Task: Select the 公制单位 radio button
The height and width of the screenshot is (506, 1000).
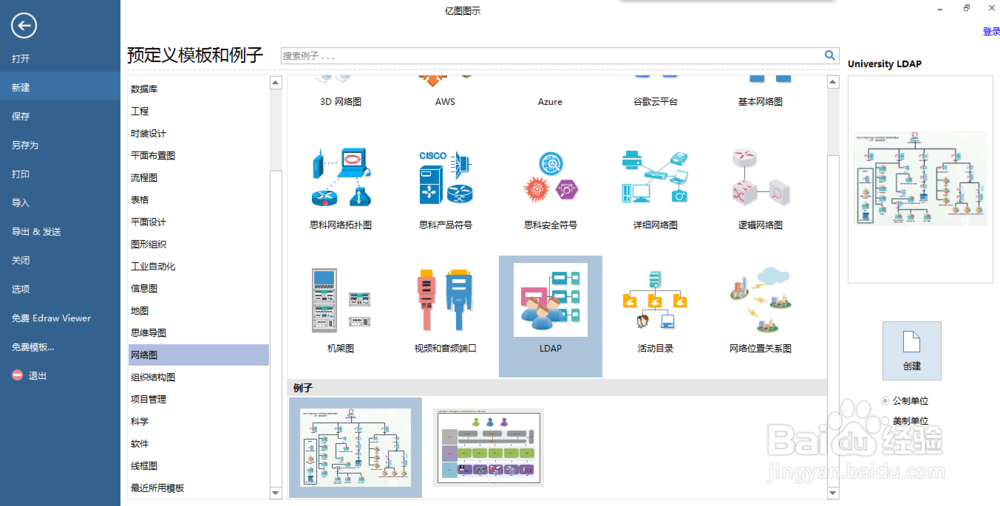Action: pos(885,401)
